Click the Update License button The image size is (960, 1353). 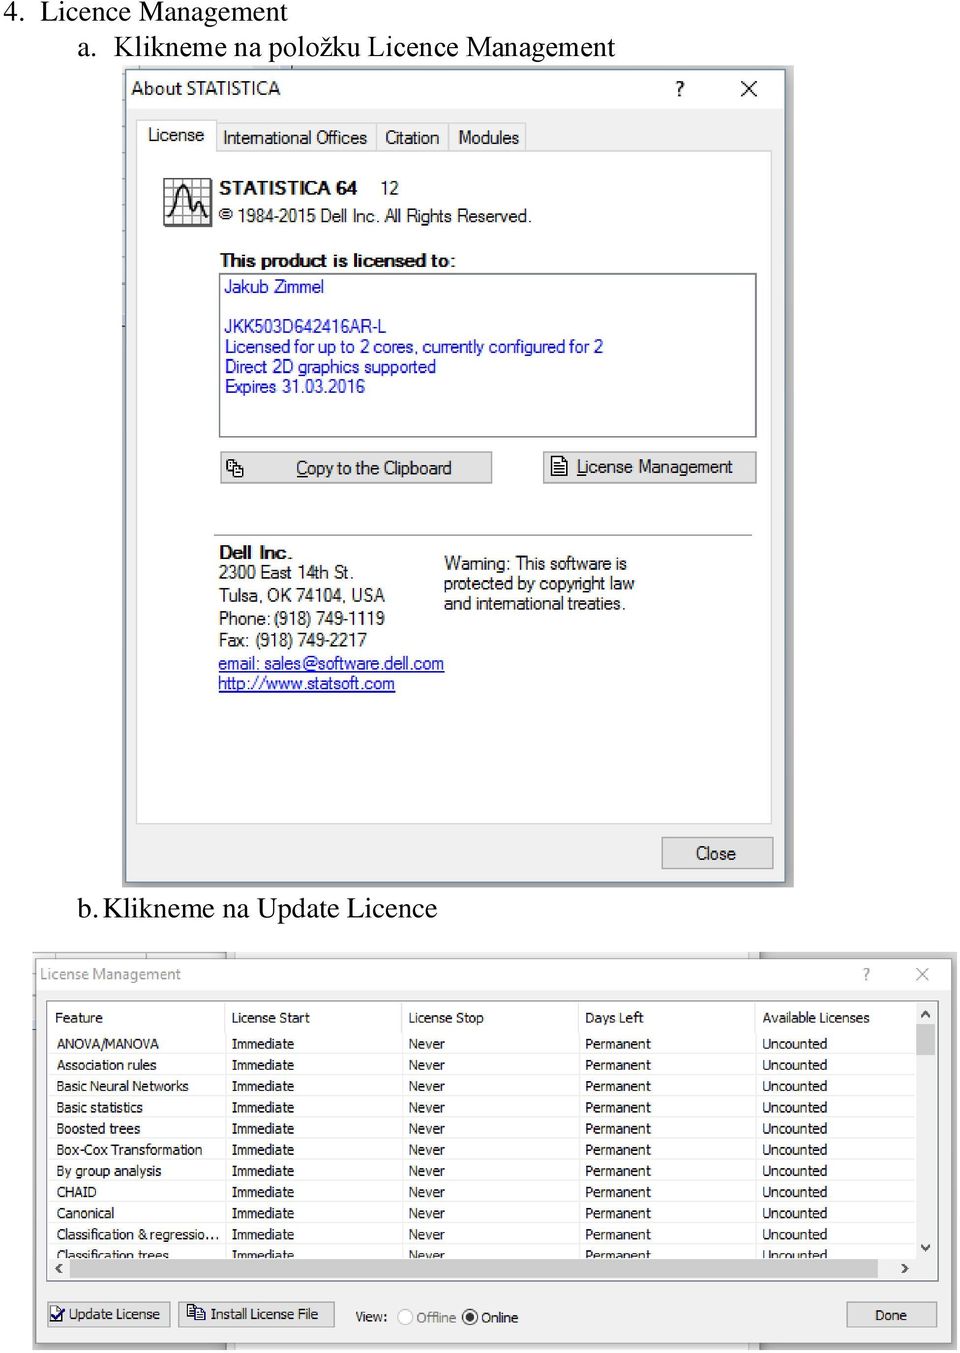pos(108,1314)
